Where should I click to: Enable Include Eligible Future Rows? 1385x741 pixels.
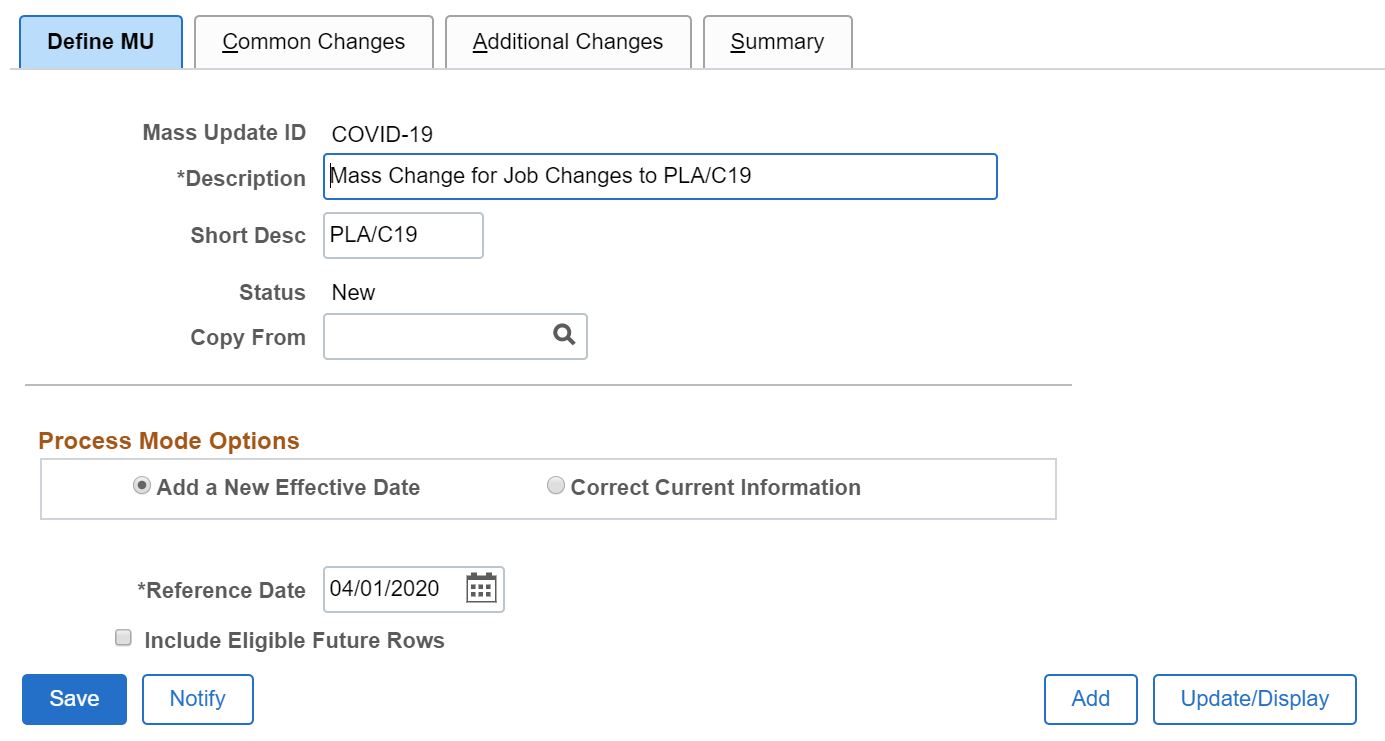(122, 636)
